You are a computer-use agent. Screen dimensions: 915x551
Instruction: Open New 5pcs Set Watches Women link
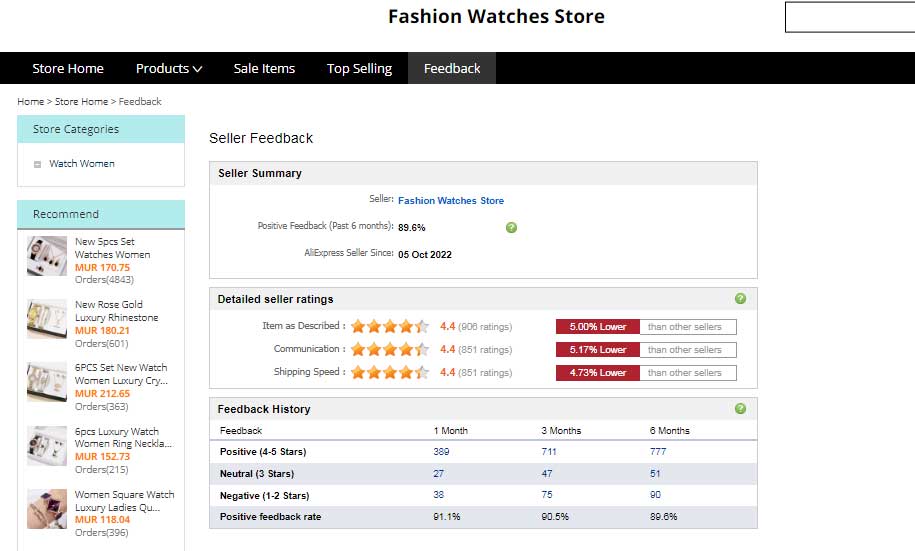112,248
